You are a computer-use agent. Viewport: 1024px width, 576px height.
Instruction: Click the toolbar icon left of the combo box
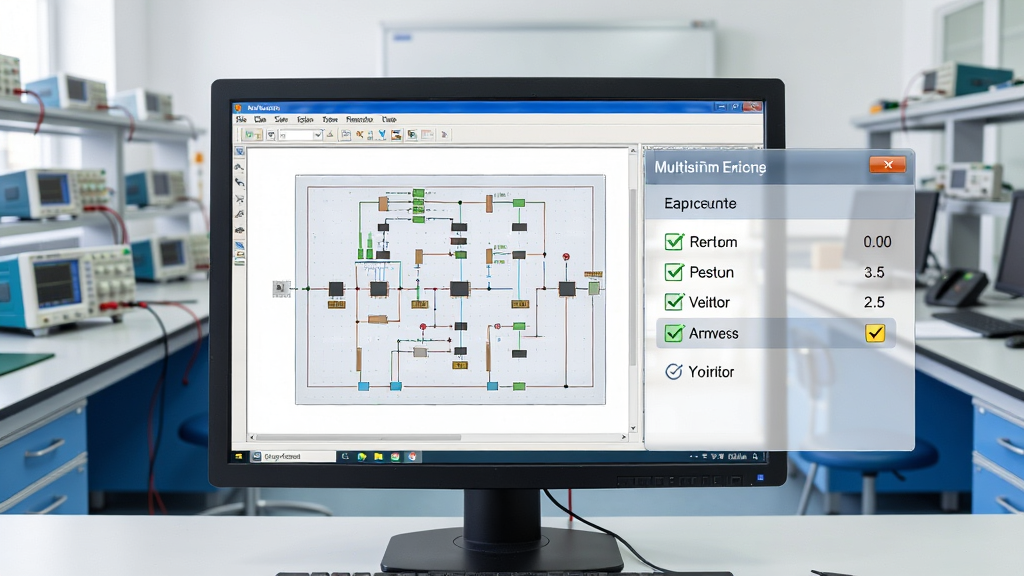tap(270, 135)
